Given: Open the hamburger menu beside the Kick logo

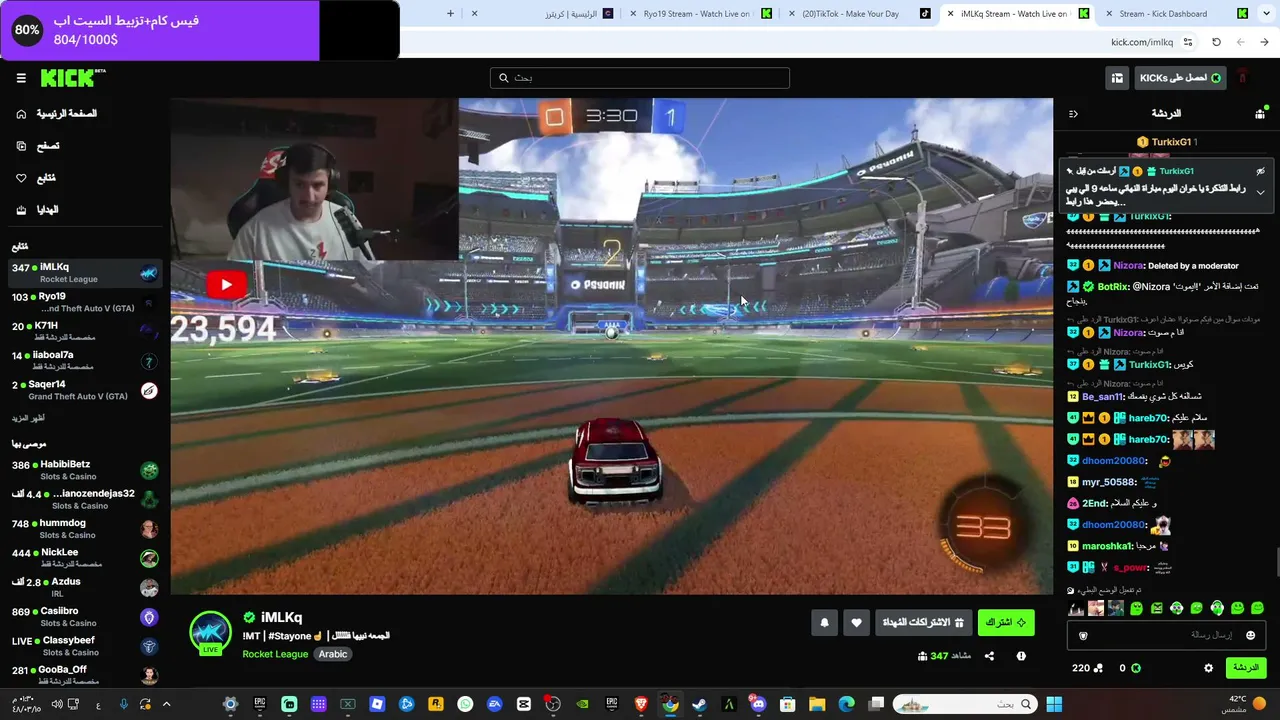Looking at the screenshot, I should coord(21,78).
